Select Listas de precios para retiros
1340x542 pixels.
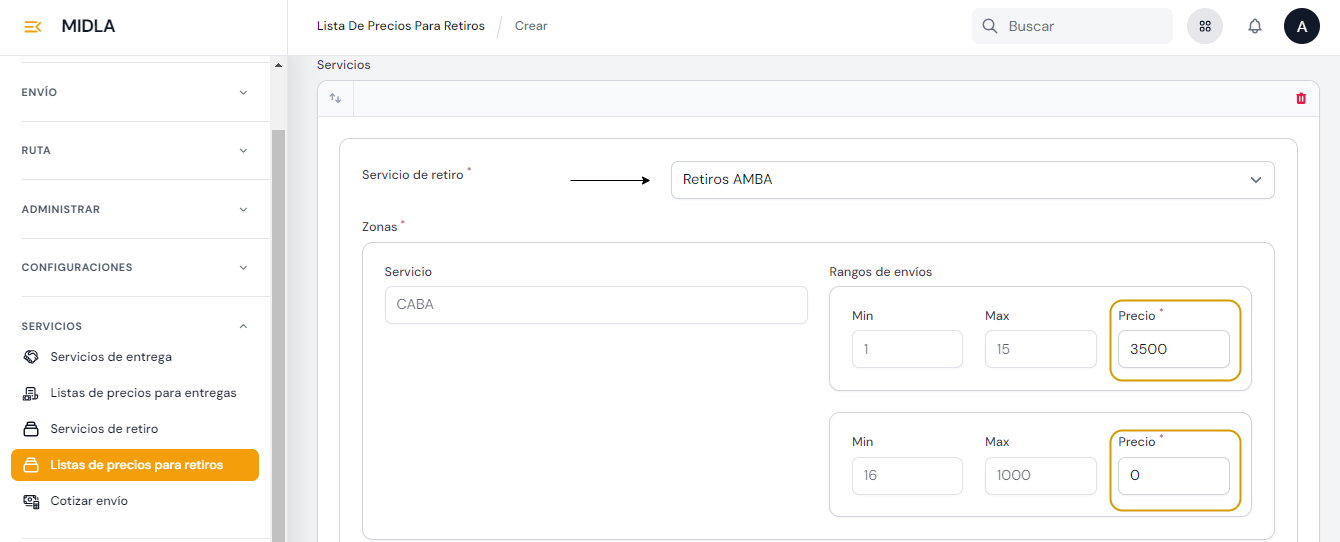pyautogui.click(x=136, y=465)
